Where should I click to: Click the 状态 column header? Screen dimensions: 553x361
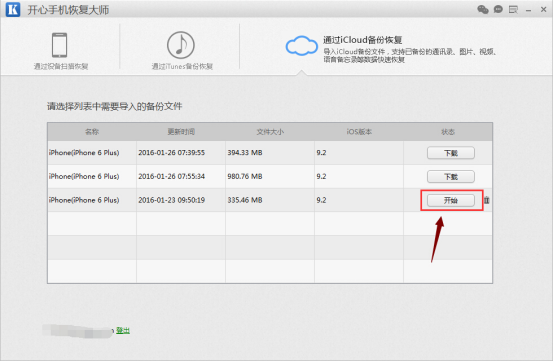click(x=448, y=131)
